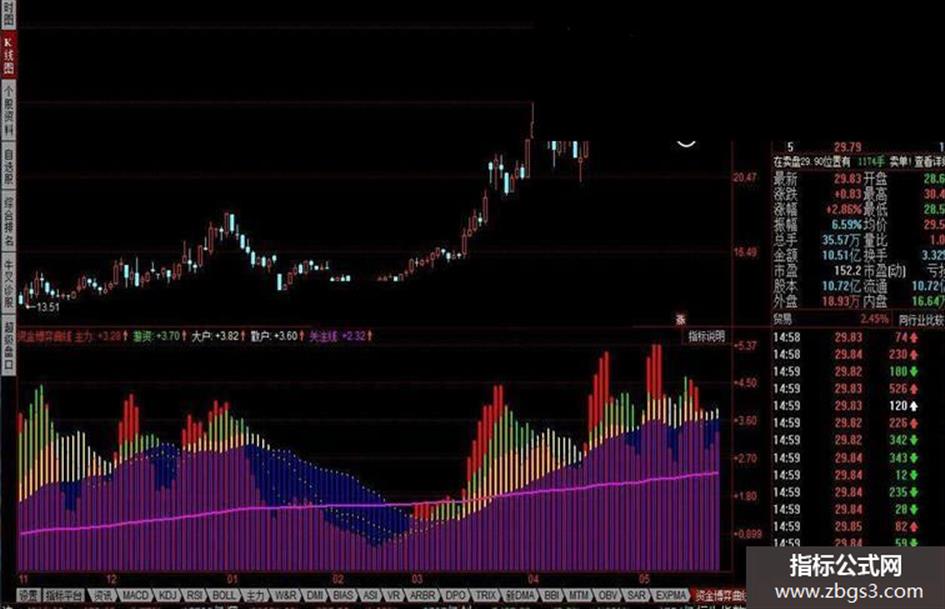Screen dimensions: 945x609
Task: Switch to the DPO indicator tab
Action: pos(455,596)
